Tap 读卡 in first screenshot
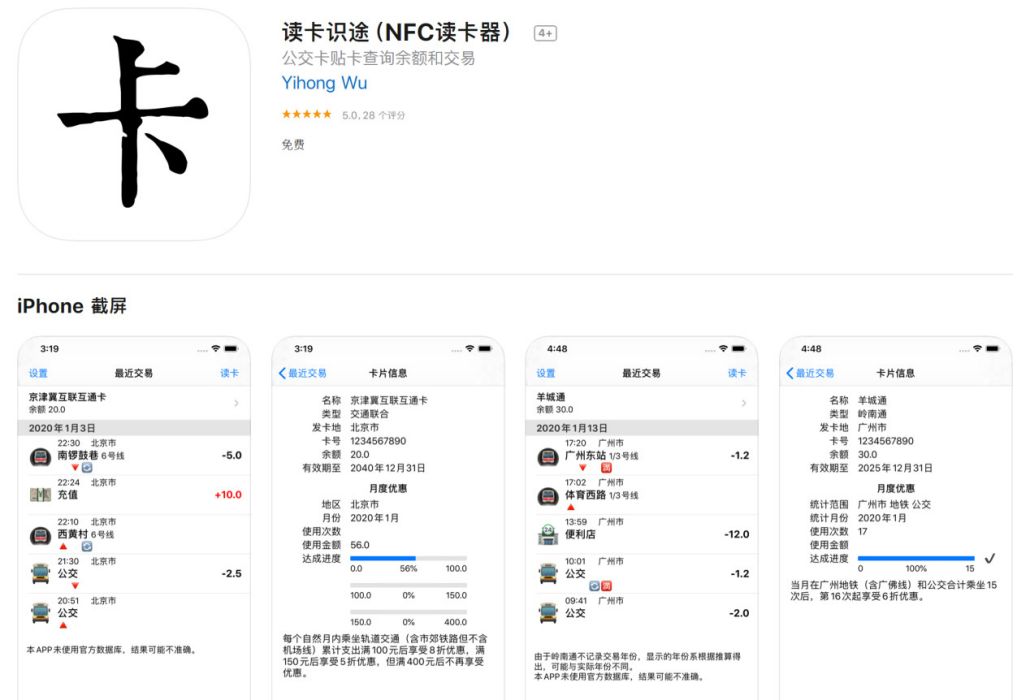 pos(229,373)
